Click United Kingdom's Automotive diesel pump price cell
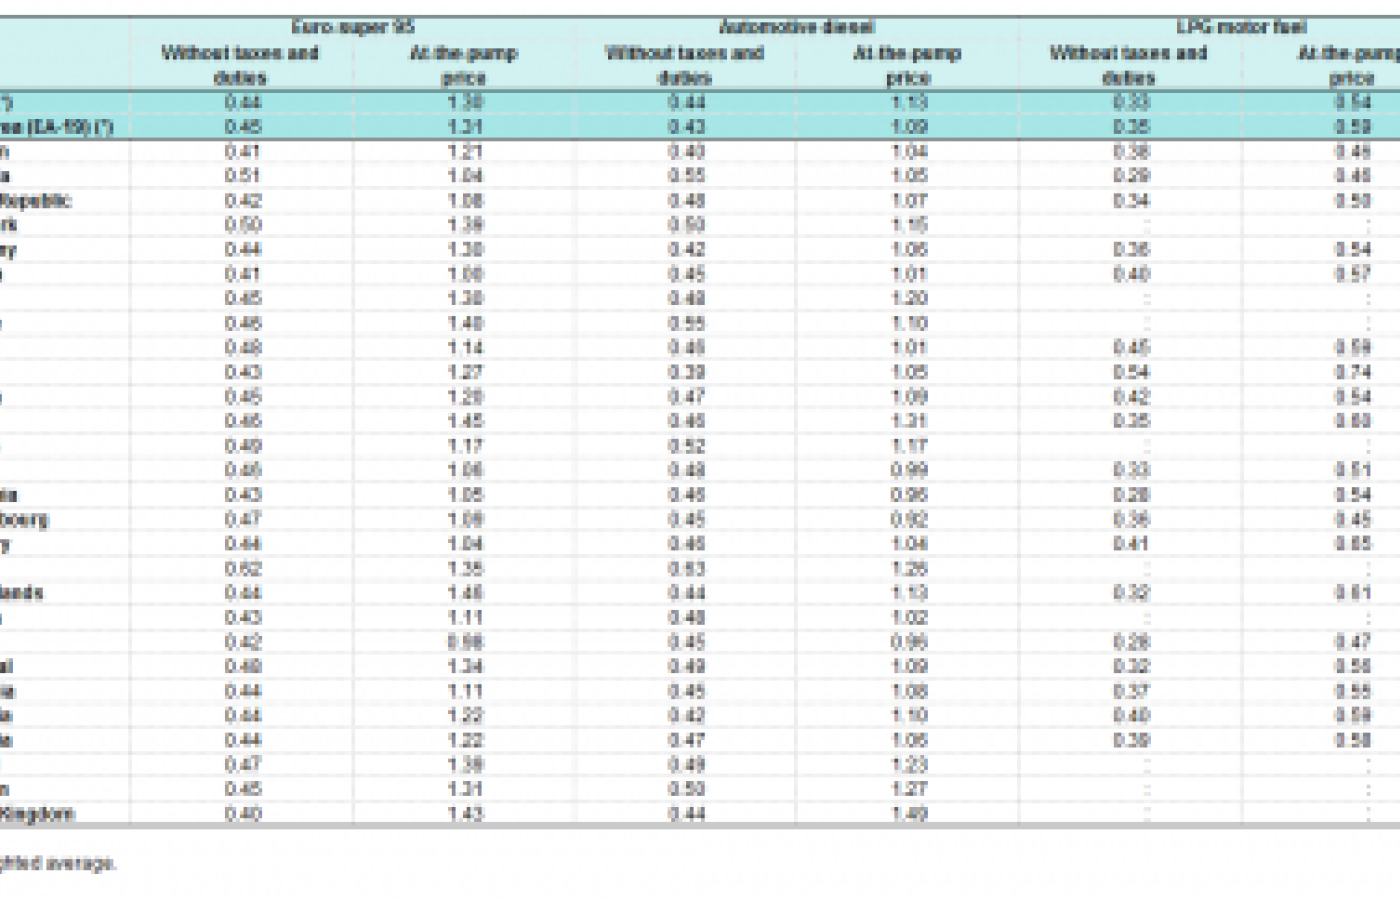This screenshot has width=1400, height=900. tap(908, 814)
